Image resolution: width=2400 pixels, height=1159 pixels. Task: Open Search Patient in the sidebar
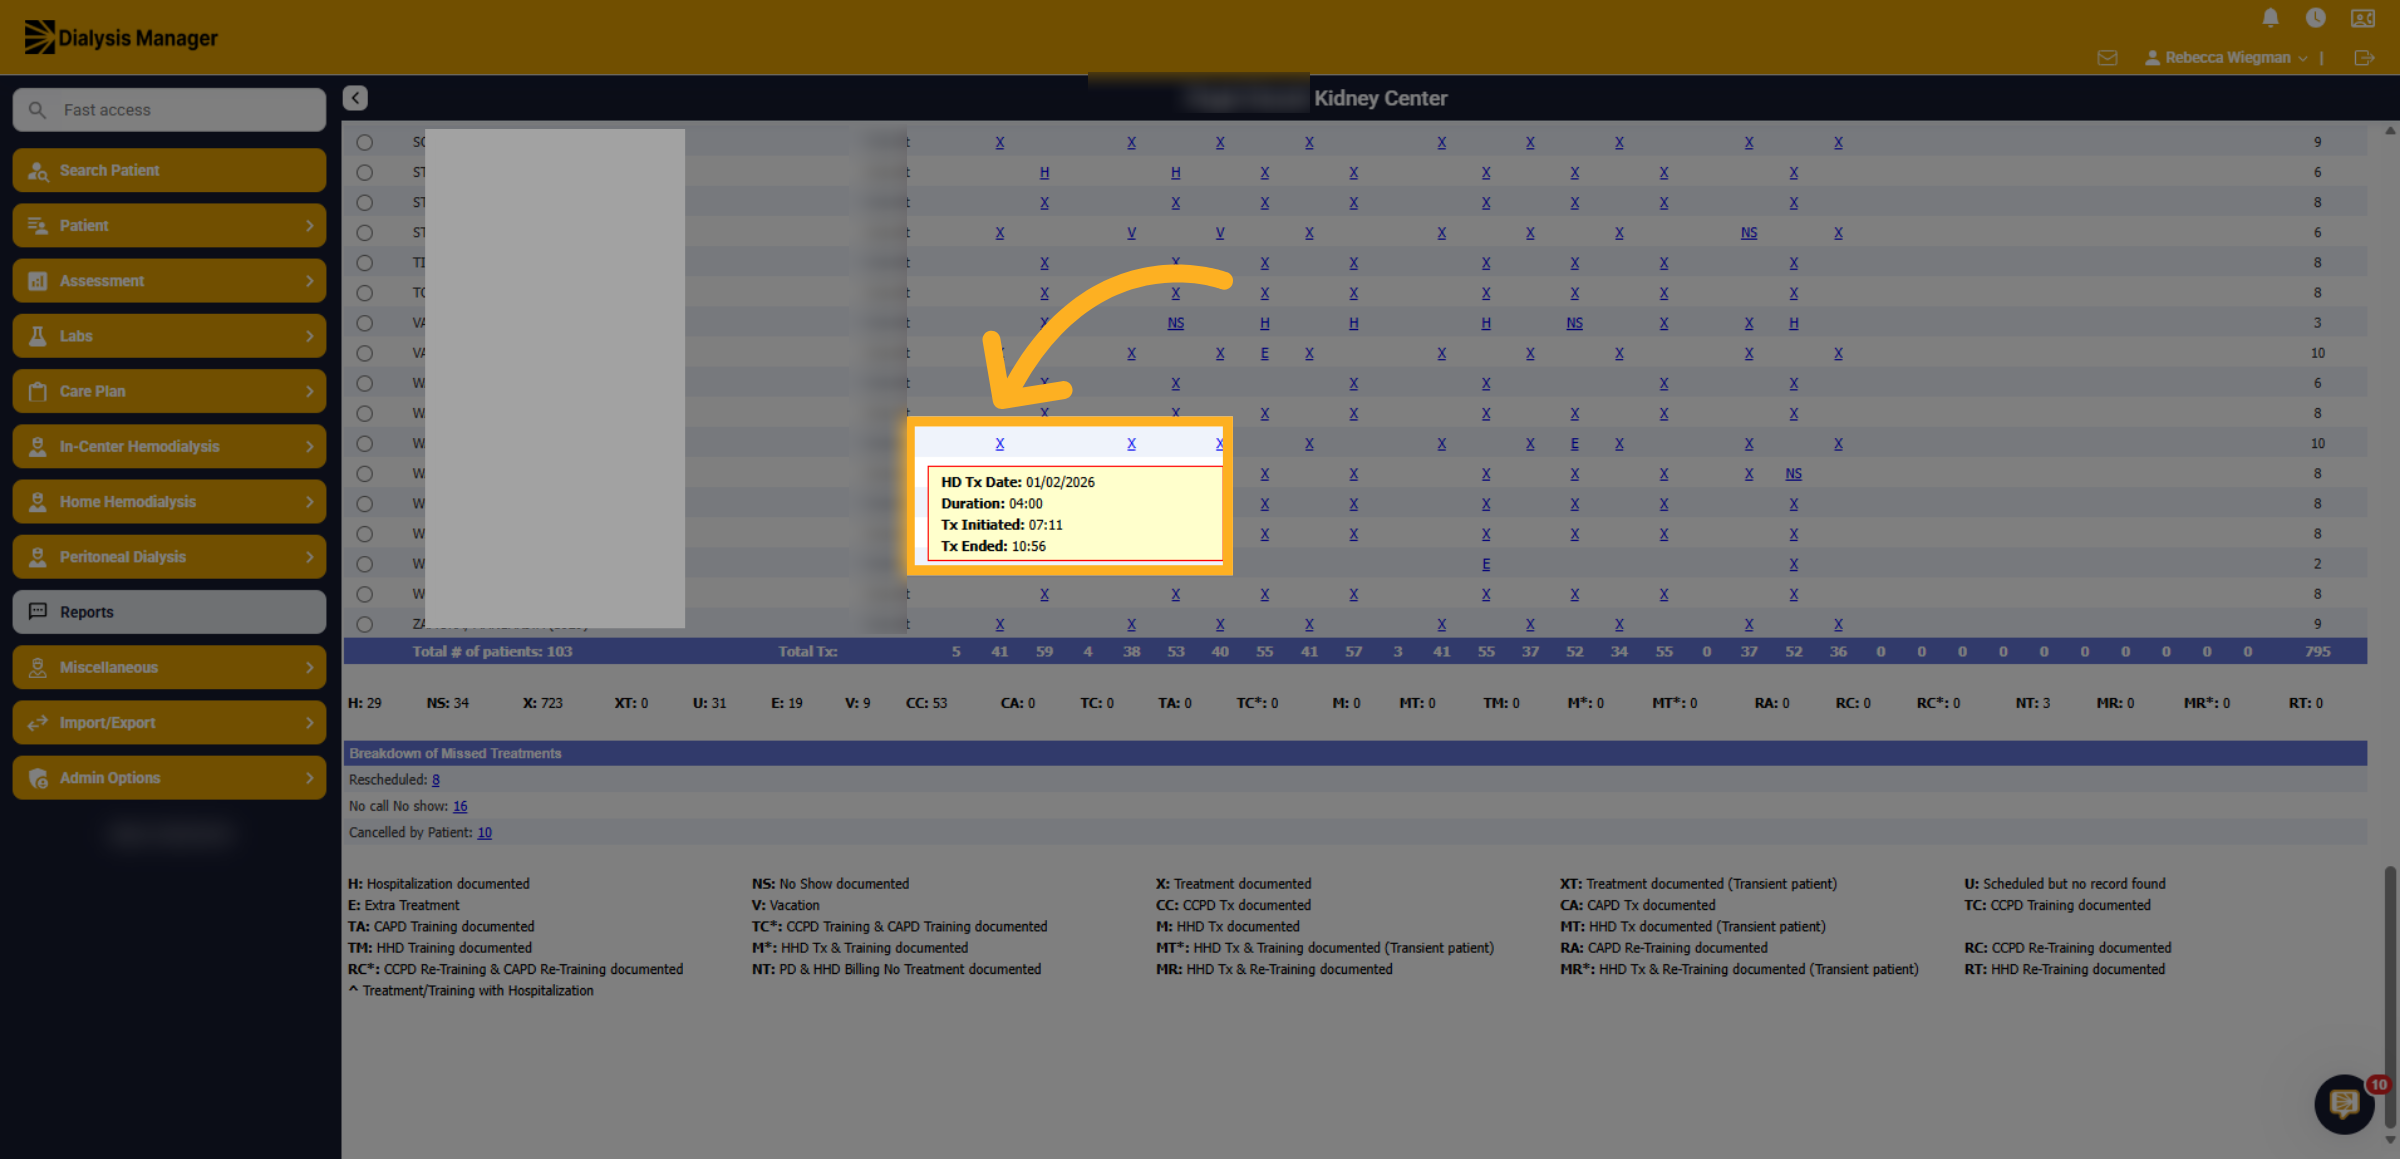click(x=169, y=170)
